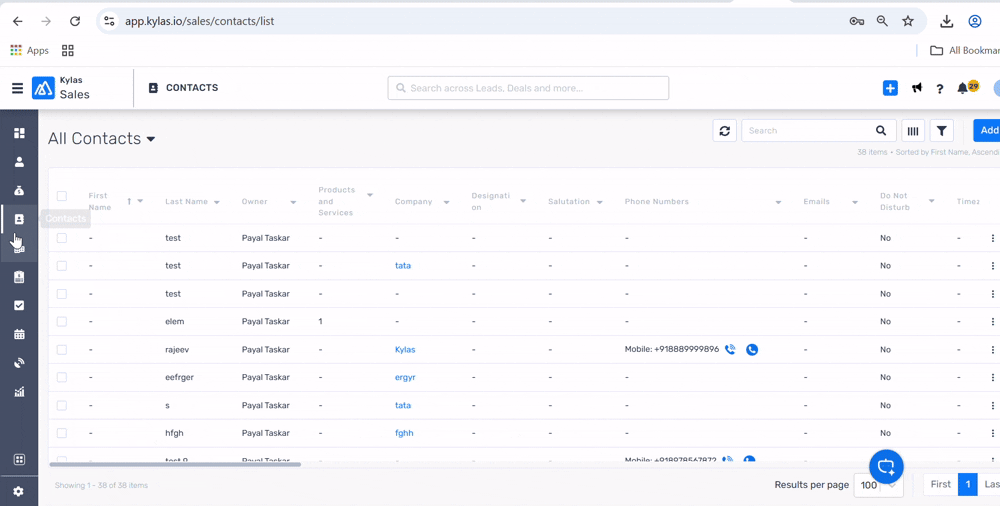Open Phone Numbers column dropdown arrow
The image size is (1000, 506).
pyautogui.click(x=778, y=202)
